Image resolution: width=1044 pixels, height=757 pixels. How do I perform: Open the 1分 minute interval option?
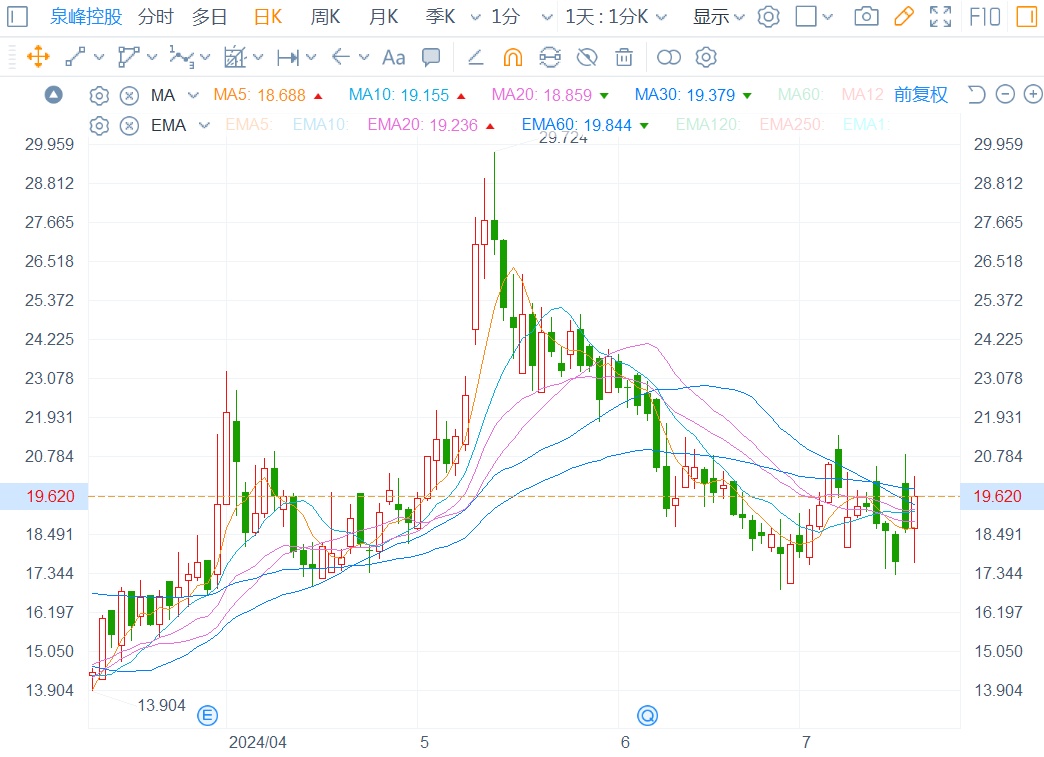[x=505, y=17]
